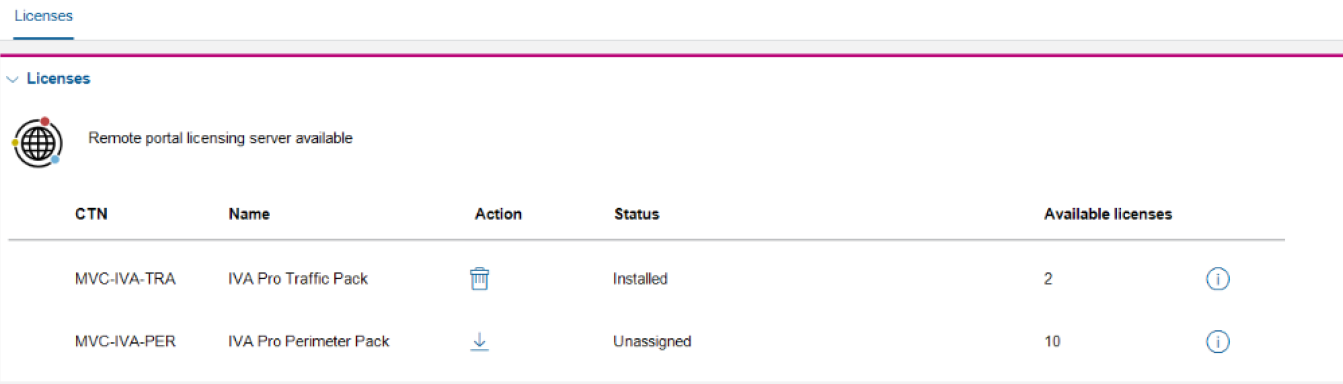Viewport: 1343px width, 384px height.
Task: Click the download icon for IVA Pro Perimeter Pack
Action: 480,342
